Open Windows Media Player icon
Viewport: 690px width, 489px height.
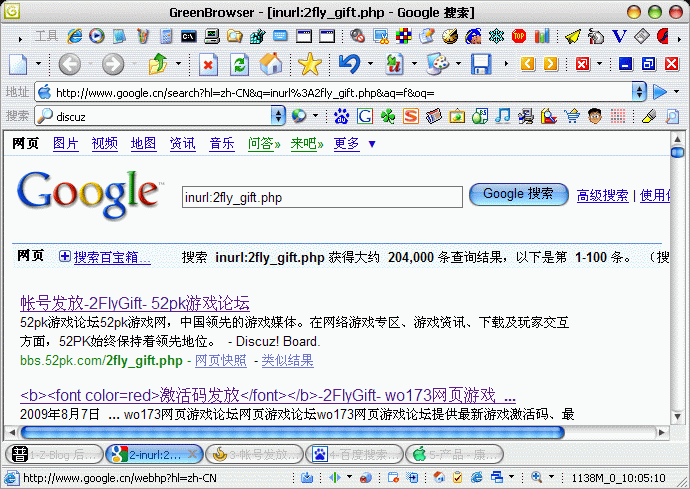tap(97, 36)
